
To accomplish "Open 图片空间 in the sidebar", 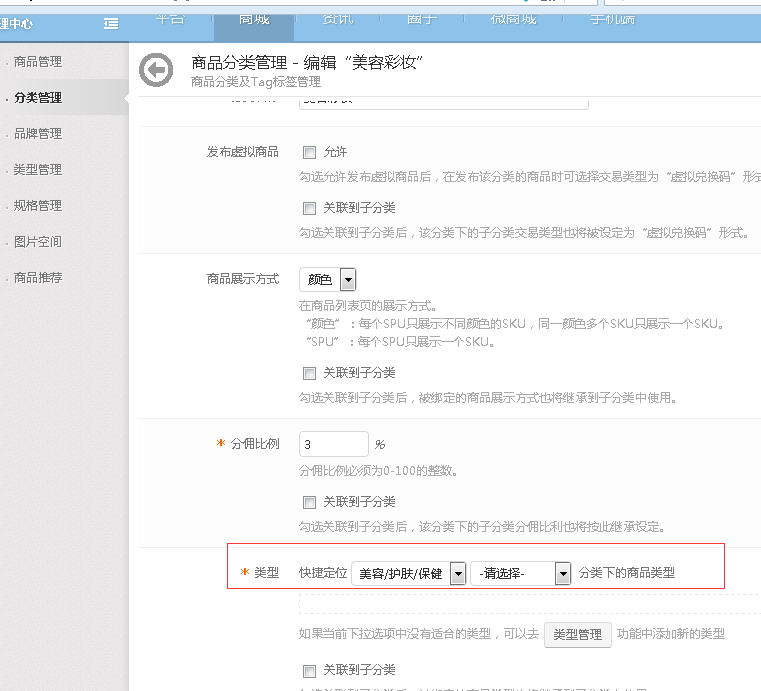I will pos(38,242).
